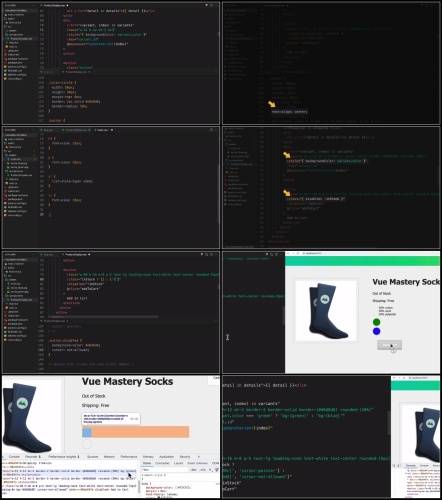
Task: Open the Application tab in DevTools
Action: 166,457
